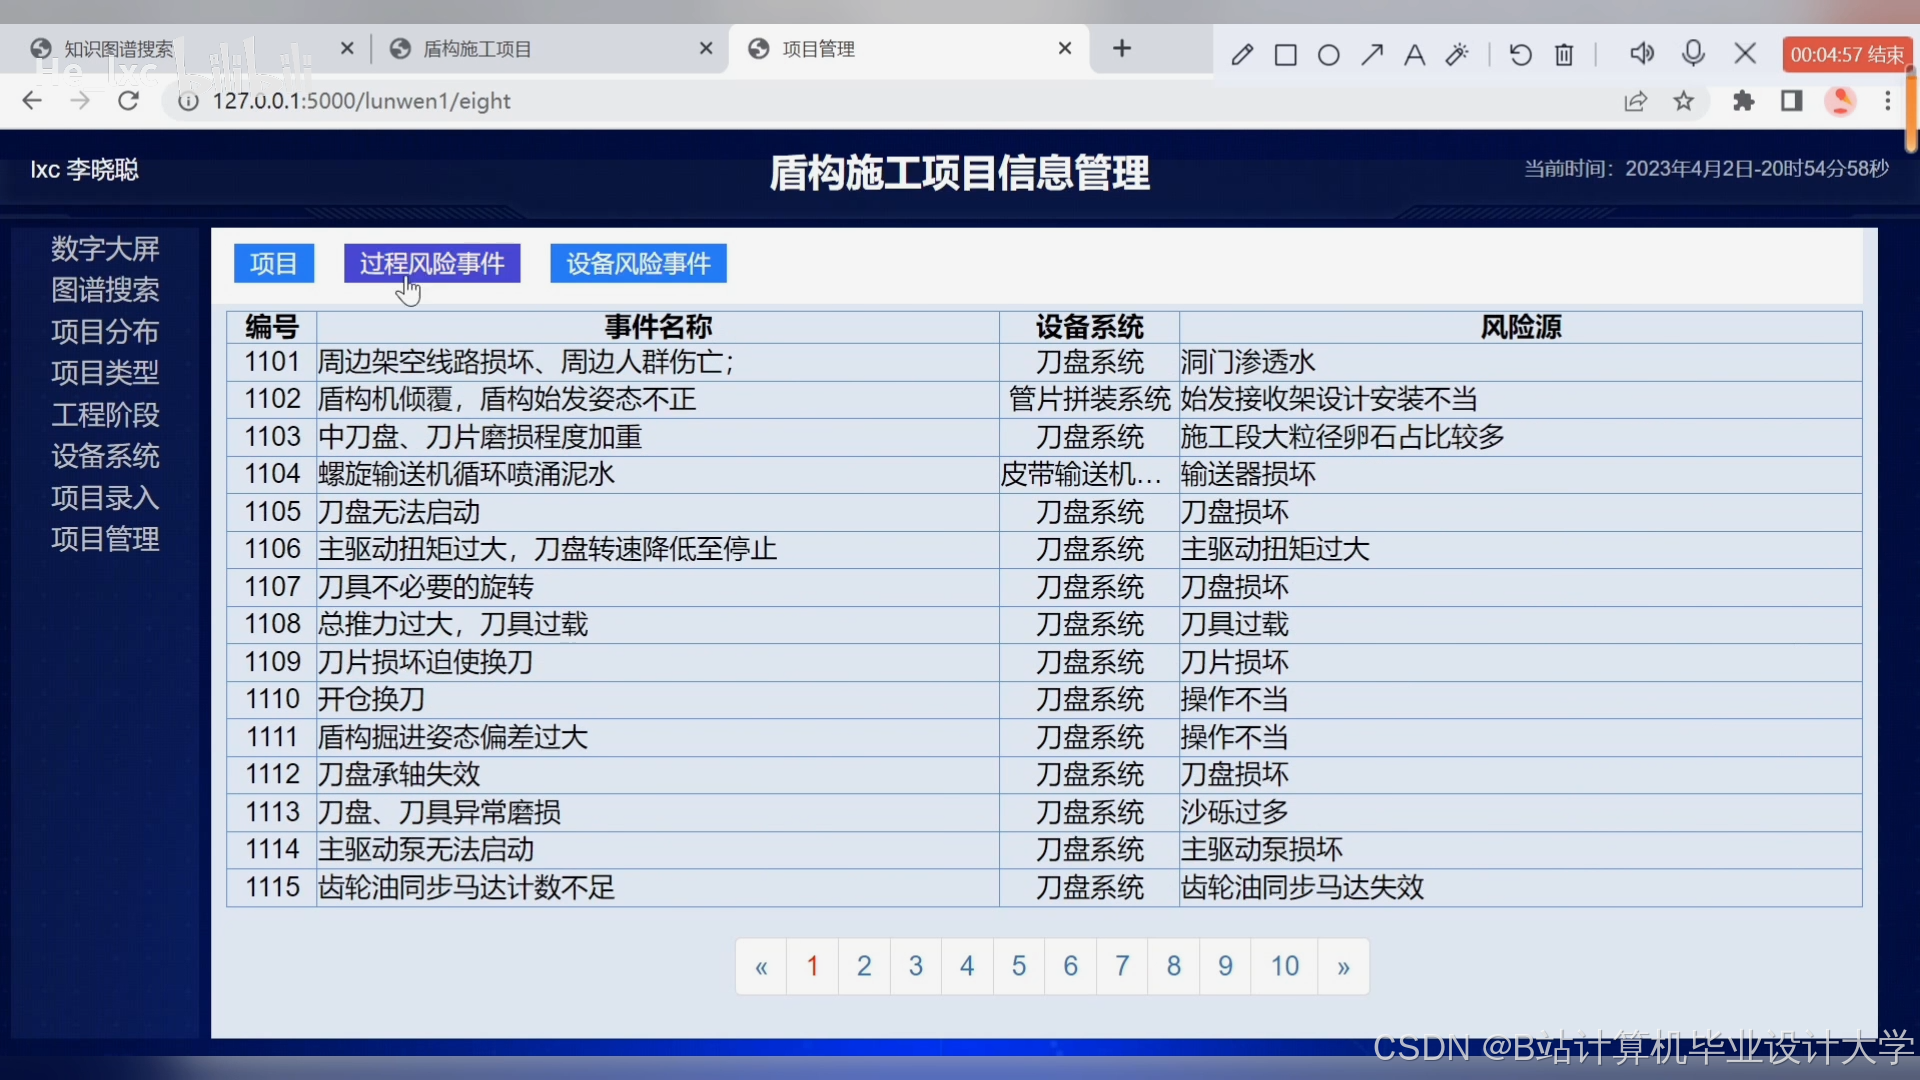The width and height of the screenshot is (1920, 1080).
Task: Toggle the browser side panel
Action: tap(1792, 101)
